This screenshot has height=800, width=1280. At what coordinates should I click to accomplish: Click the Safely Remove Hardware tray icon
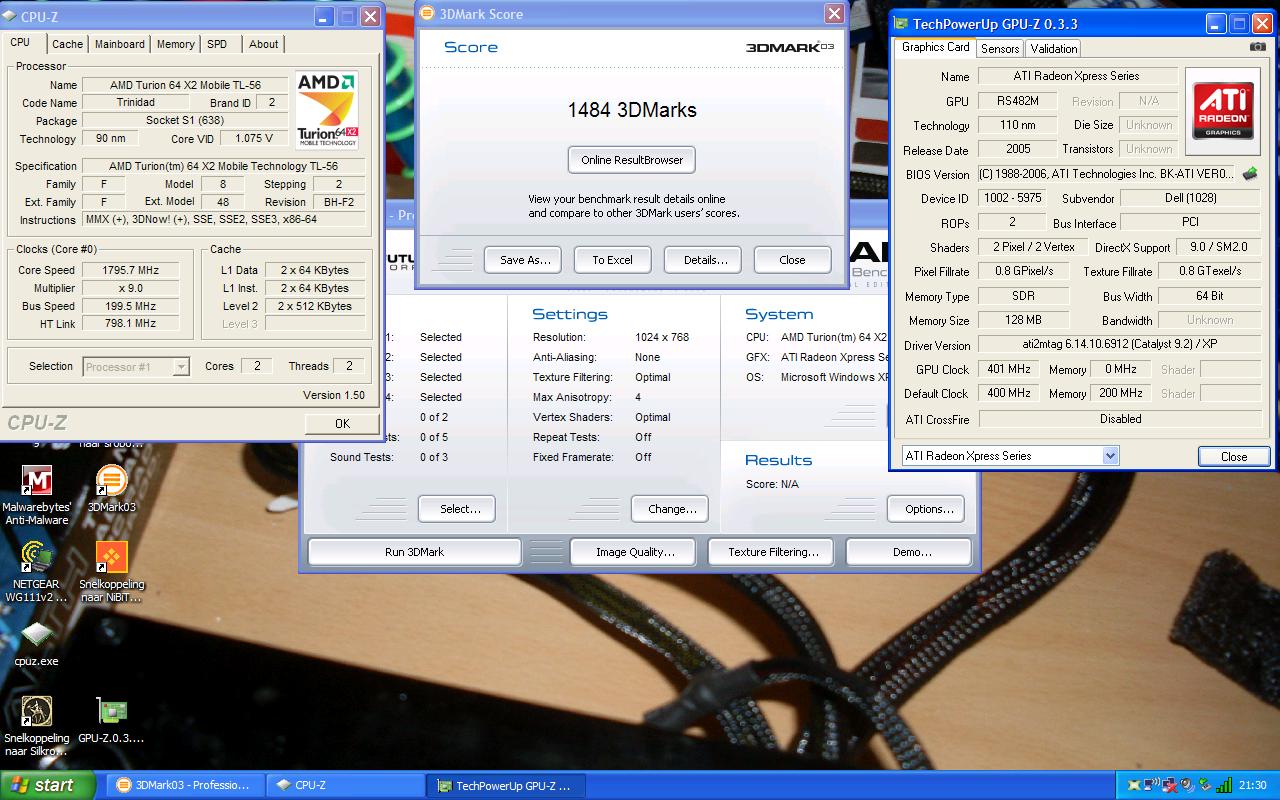tap(1206, 785)
